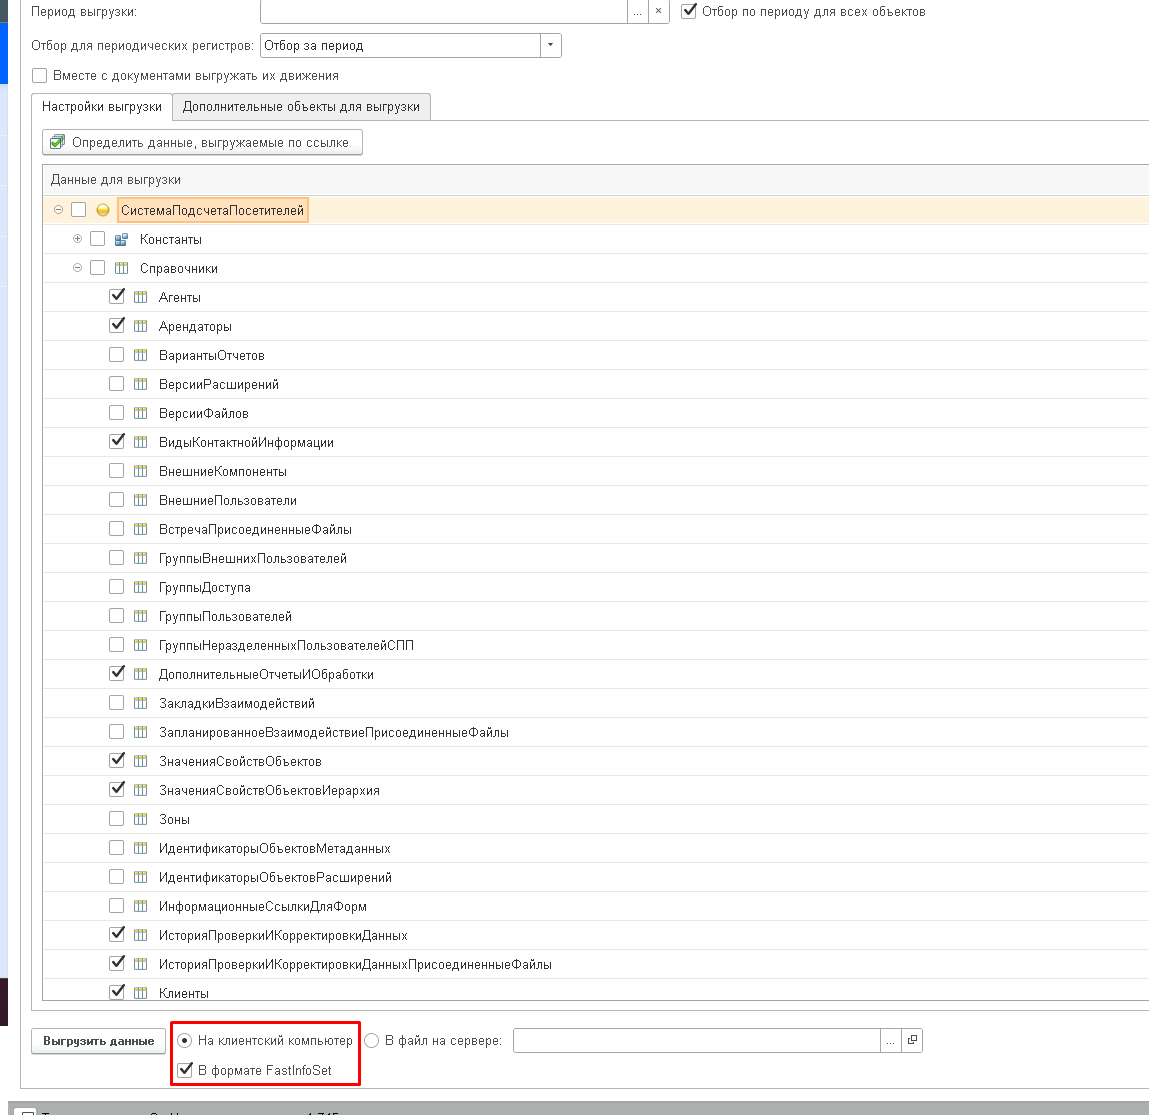Toggle the В формате FastInfoSet checkbox
This screenshot has height=1115, width=1149.
click(x=185, y=1070)
